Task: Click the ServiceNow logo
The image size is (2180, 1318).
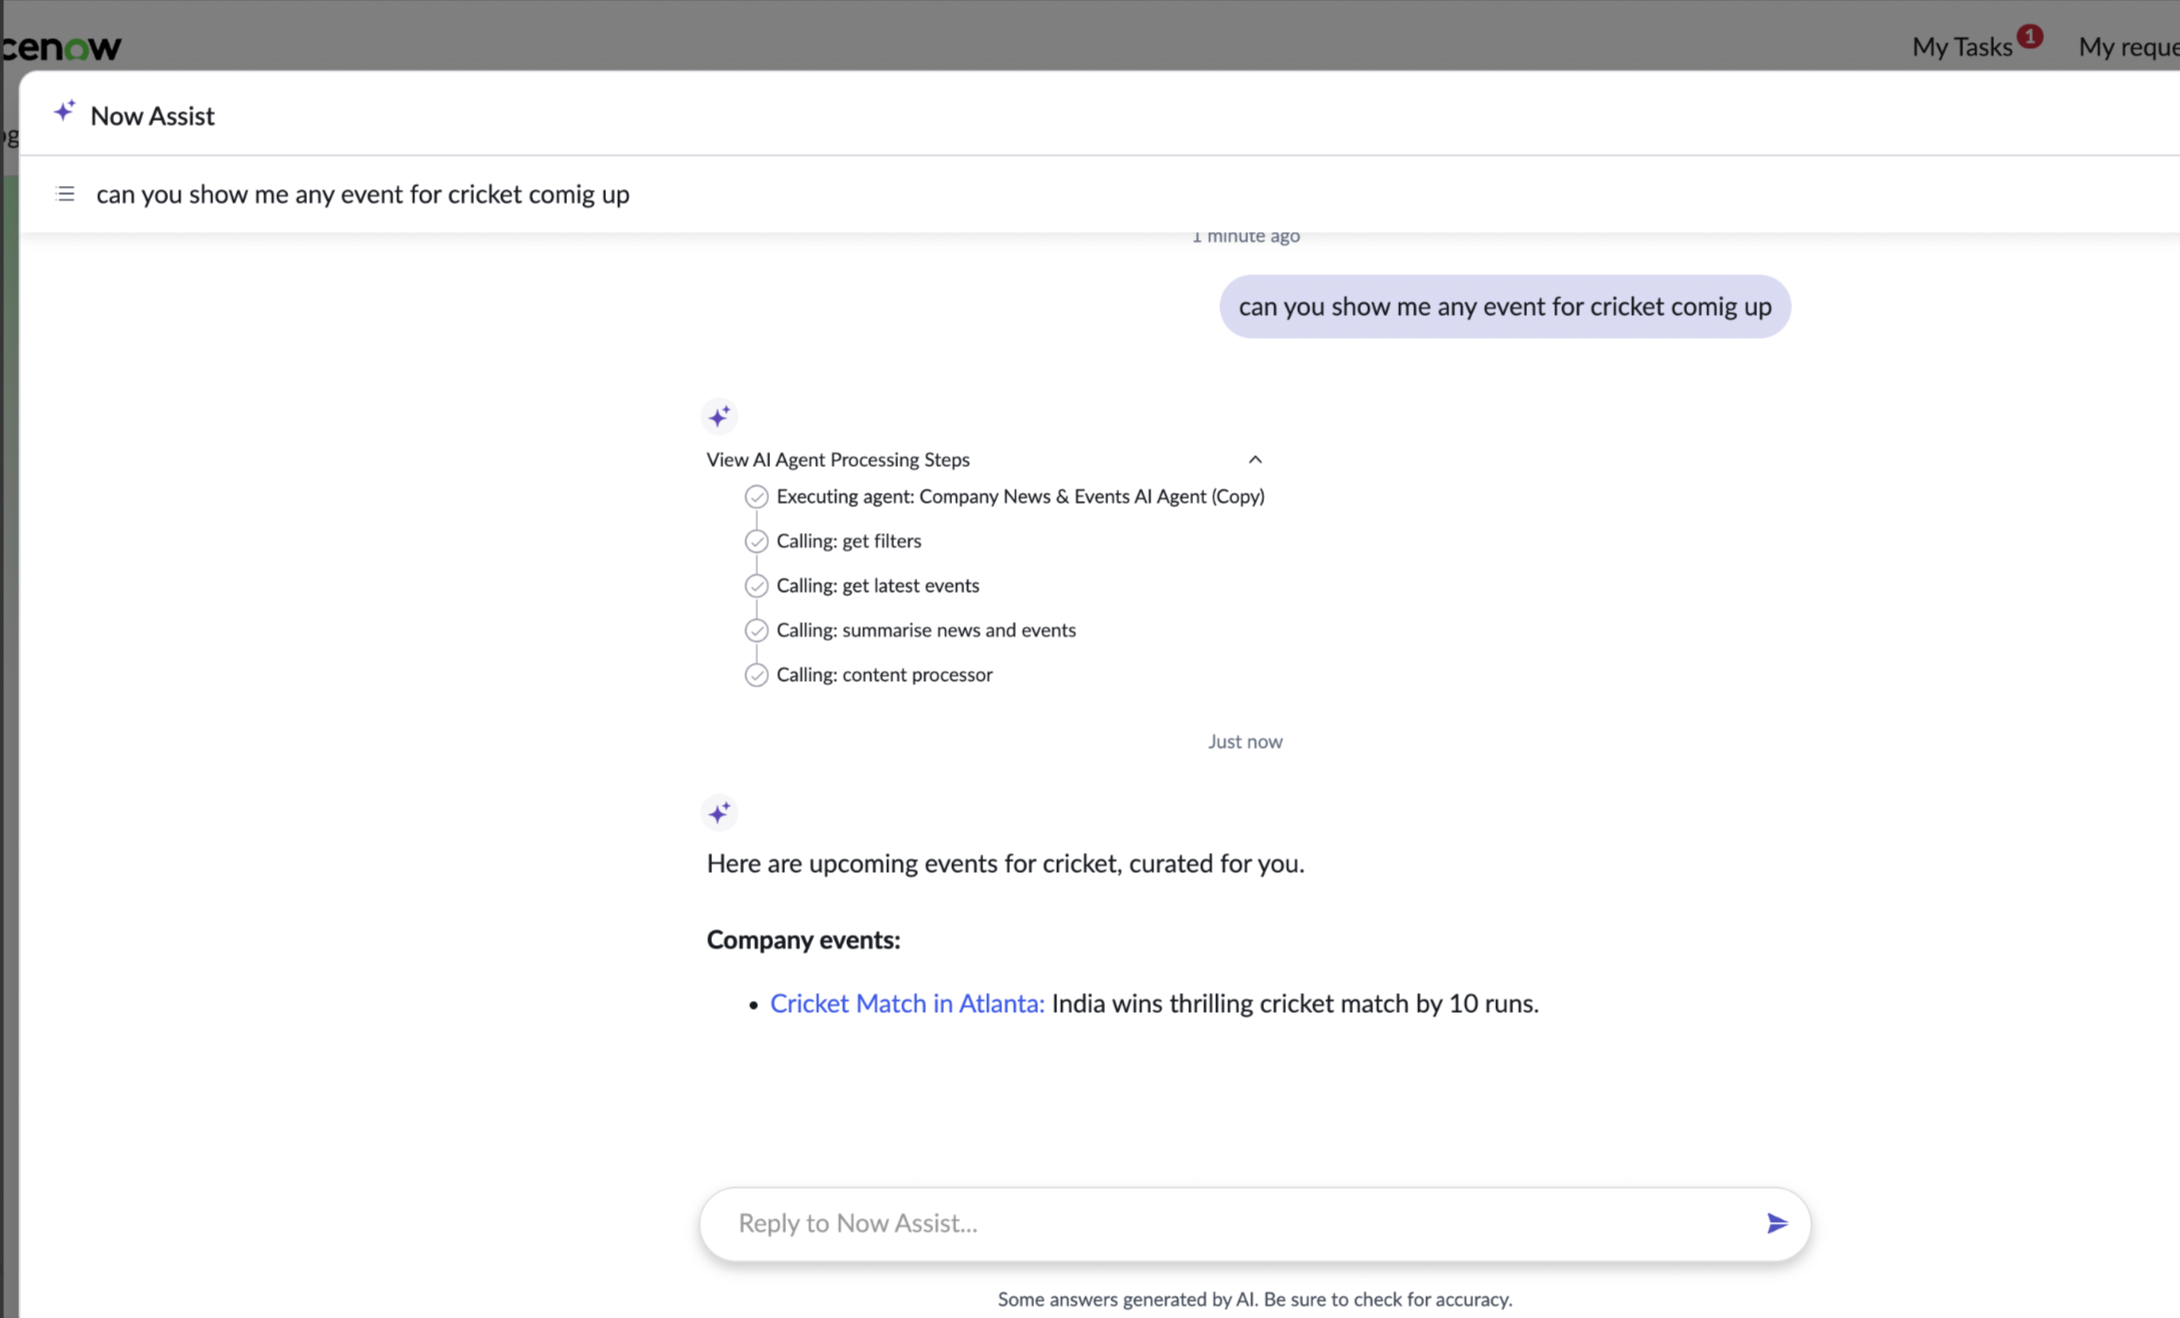Action: coord(60,46)
